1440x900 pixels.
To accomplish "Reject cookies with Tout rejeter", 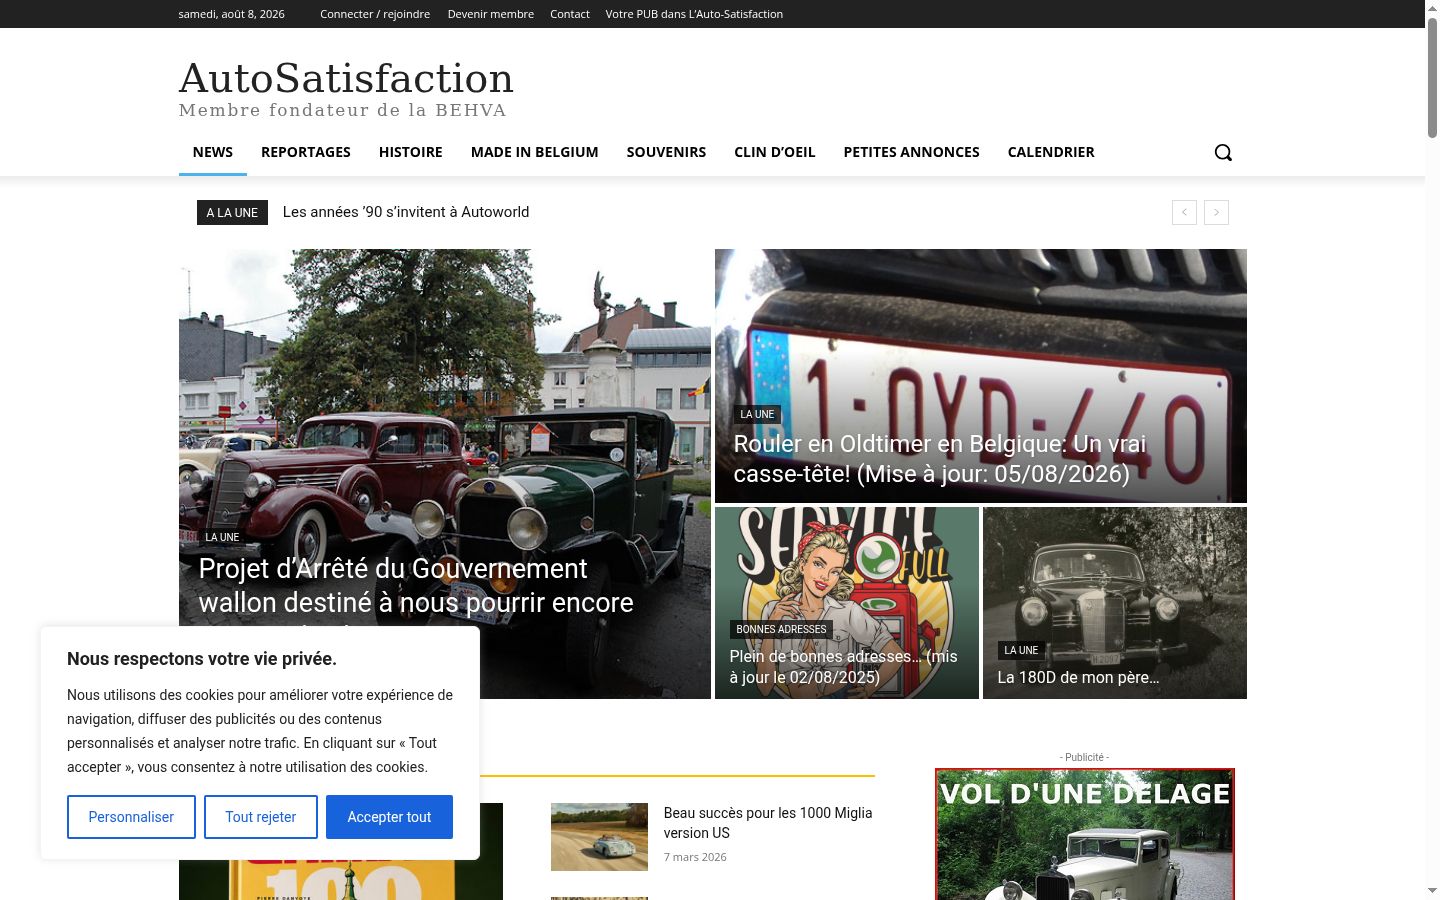I will pos(261,817).
